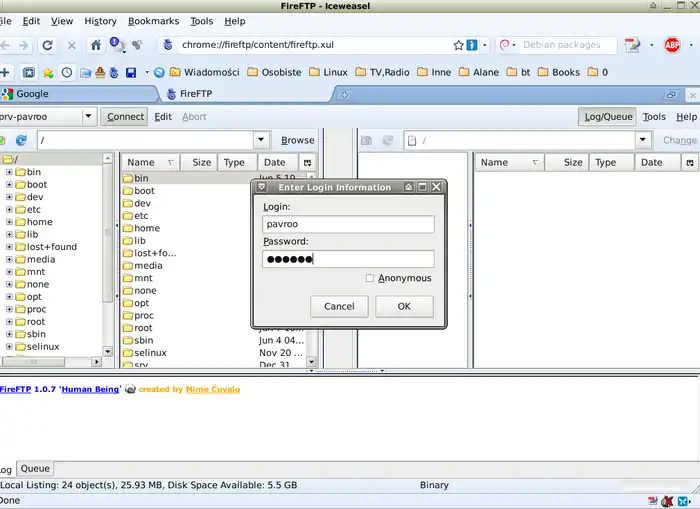Open the local path dropdown arrow
Screen dimensions: 700x509
coord(261,141)
